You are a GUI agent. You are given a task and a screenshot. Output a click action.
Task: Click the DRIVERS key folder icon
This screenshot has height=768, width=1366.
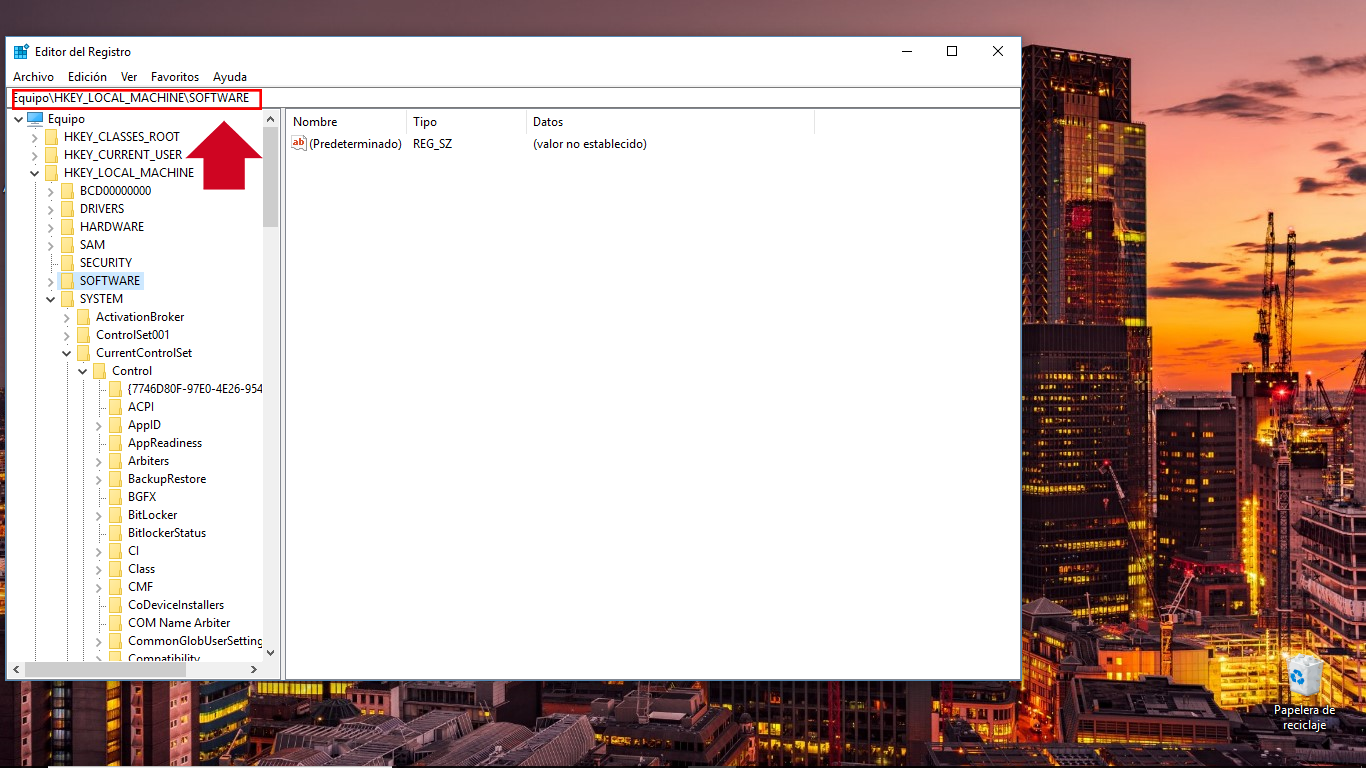pyautogui.click(x=67, y=209)
